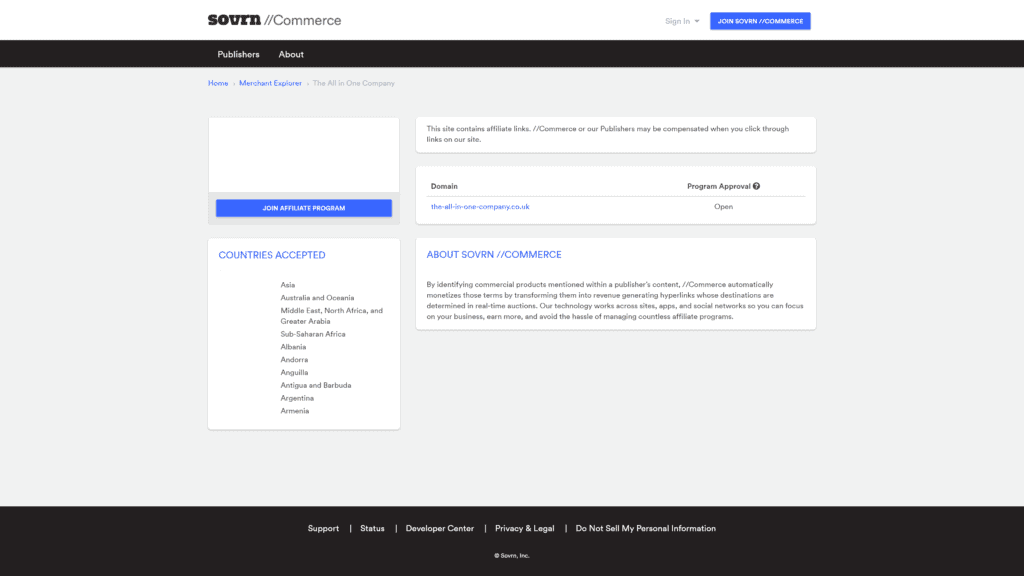Select Argentina in the countries list
This screenshot has height=576, width=1024.
[x=297, y=398]
